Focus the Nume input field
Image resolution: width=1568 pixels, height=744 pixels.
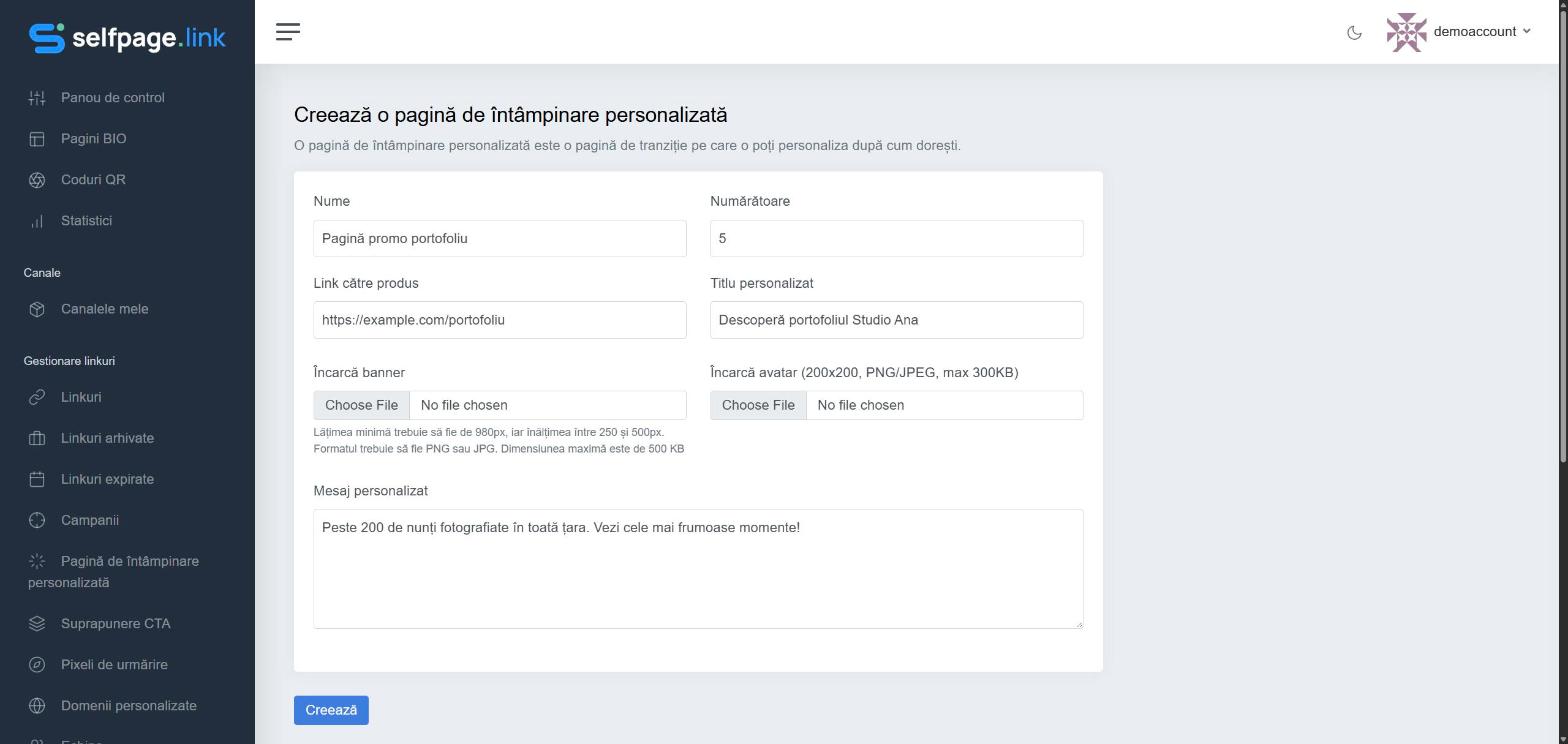click(x=500, y=238)
